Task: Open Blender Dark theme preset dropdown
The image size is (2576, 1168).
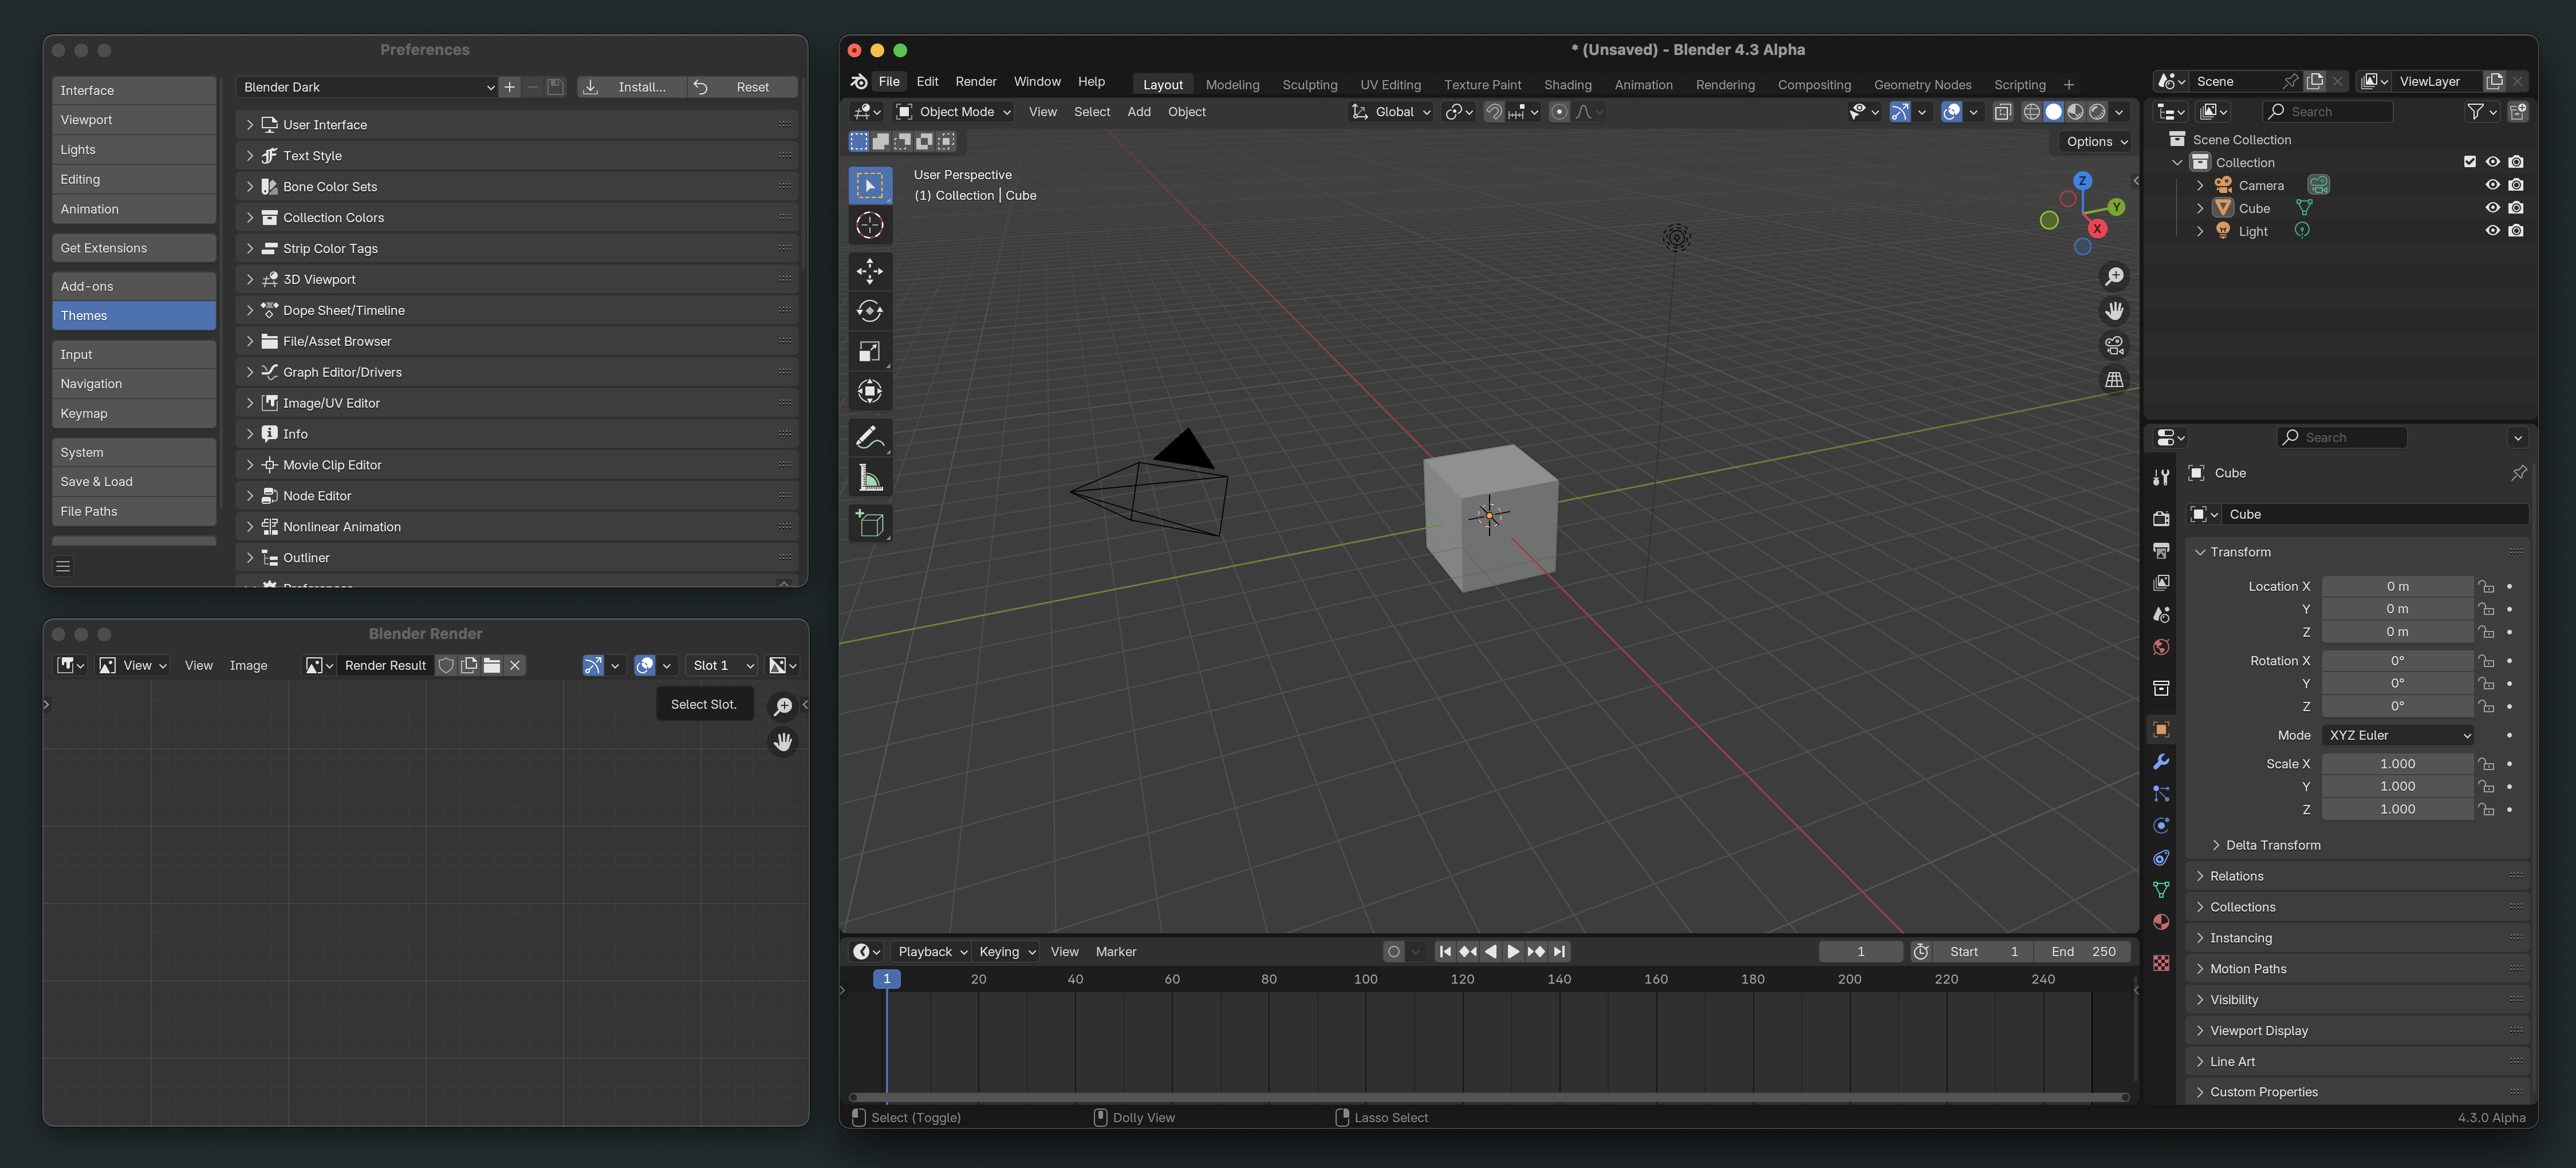Action: 367,87
